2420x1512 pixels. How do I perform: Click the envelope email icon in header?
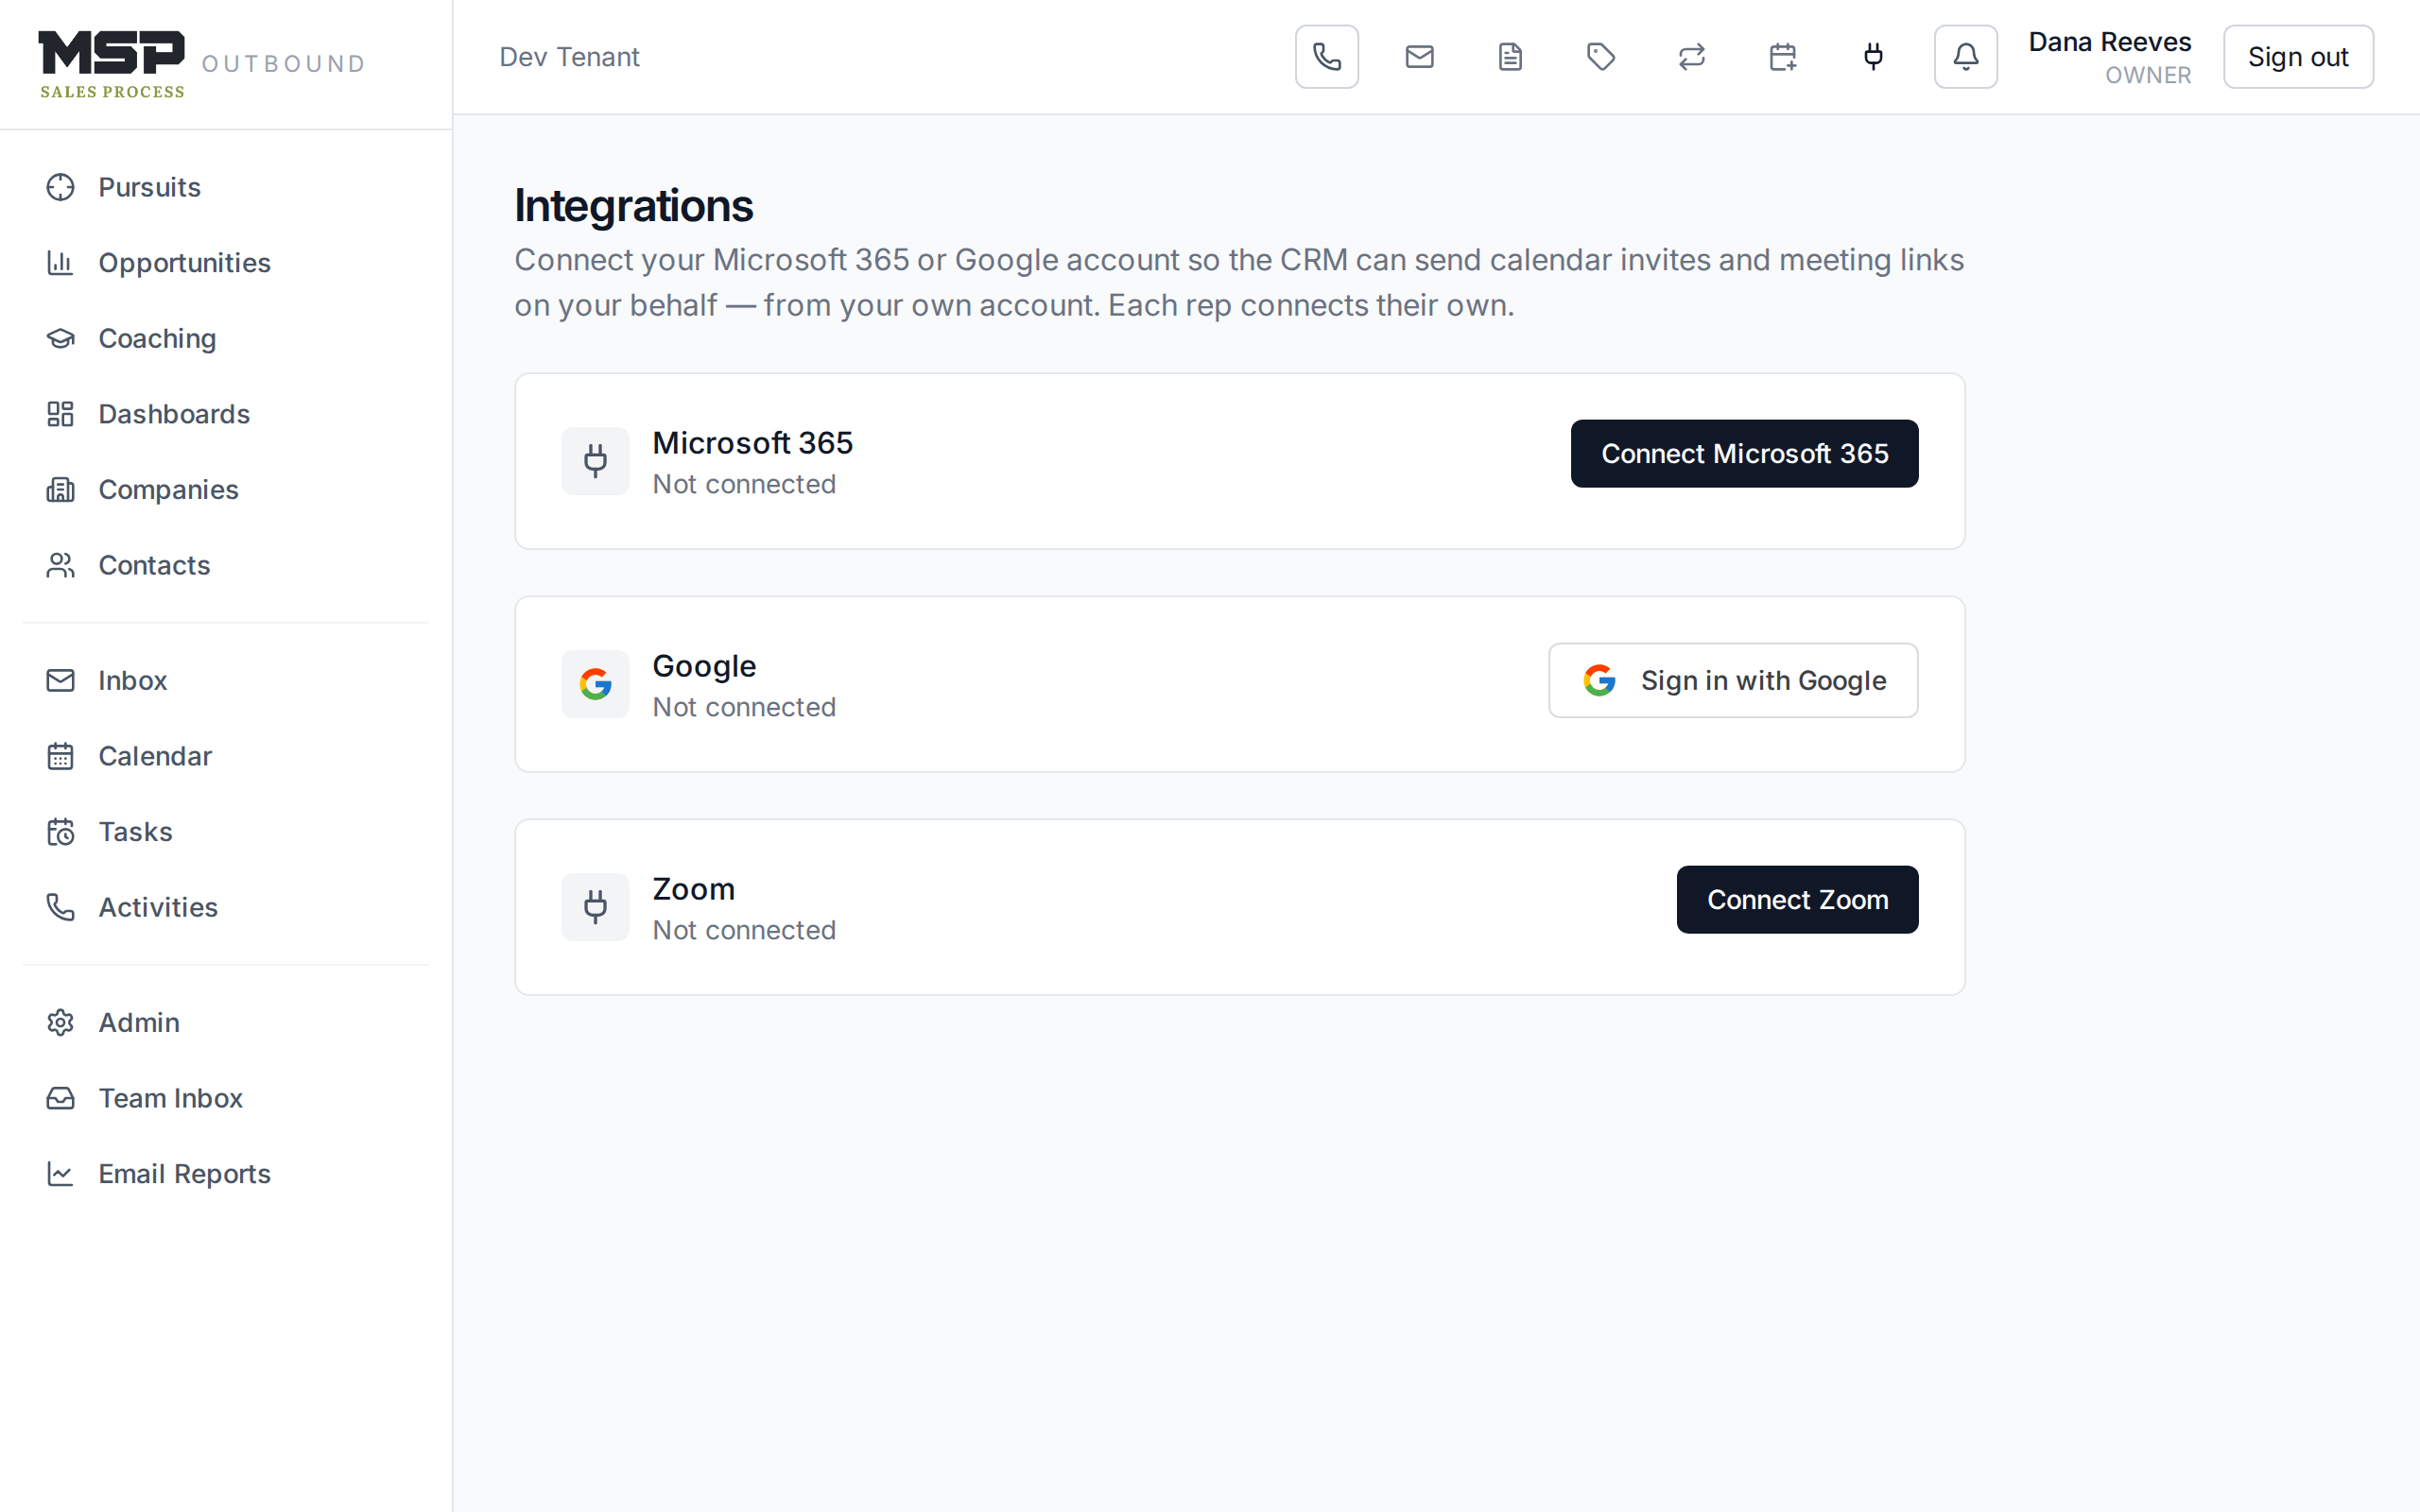click(x=1419, y=57)
